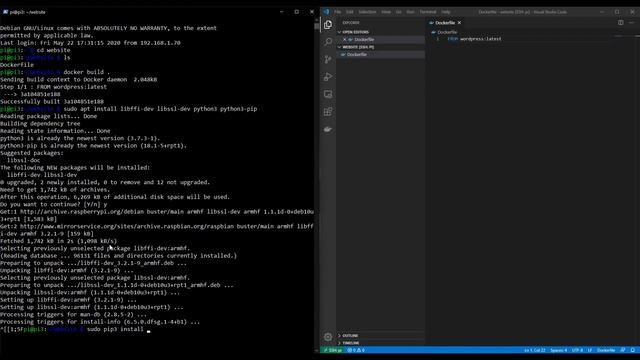Click the Dockerfile language mode indicator
The height and width of the screenshot is (360, 640).
(606, 350)
